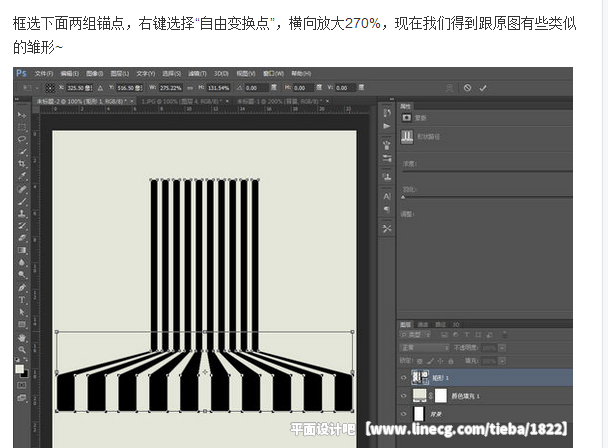Select the Hand tool
The width and height of the screenshot is (608, 448).
[x=22, y=337]
